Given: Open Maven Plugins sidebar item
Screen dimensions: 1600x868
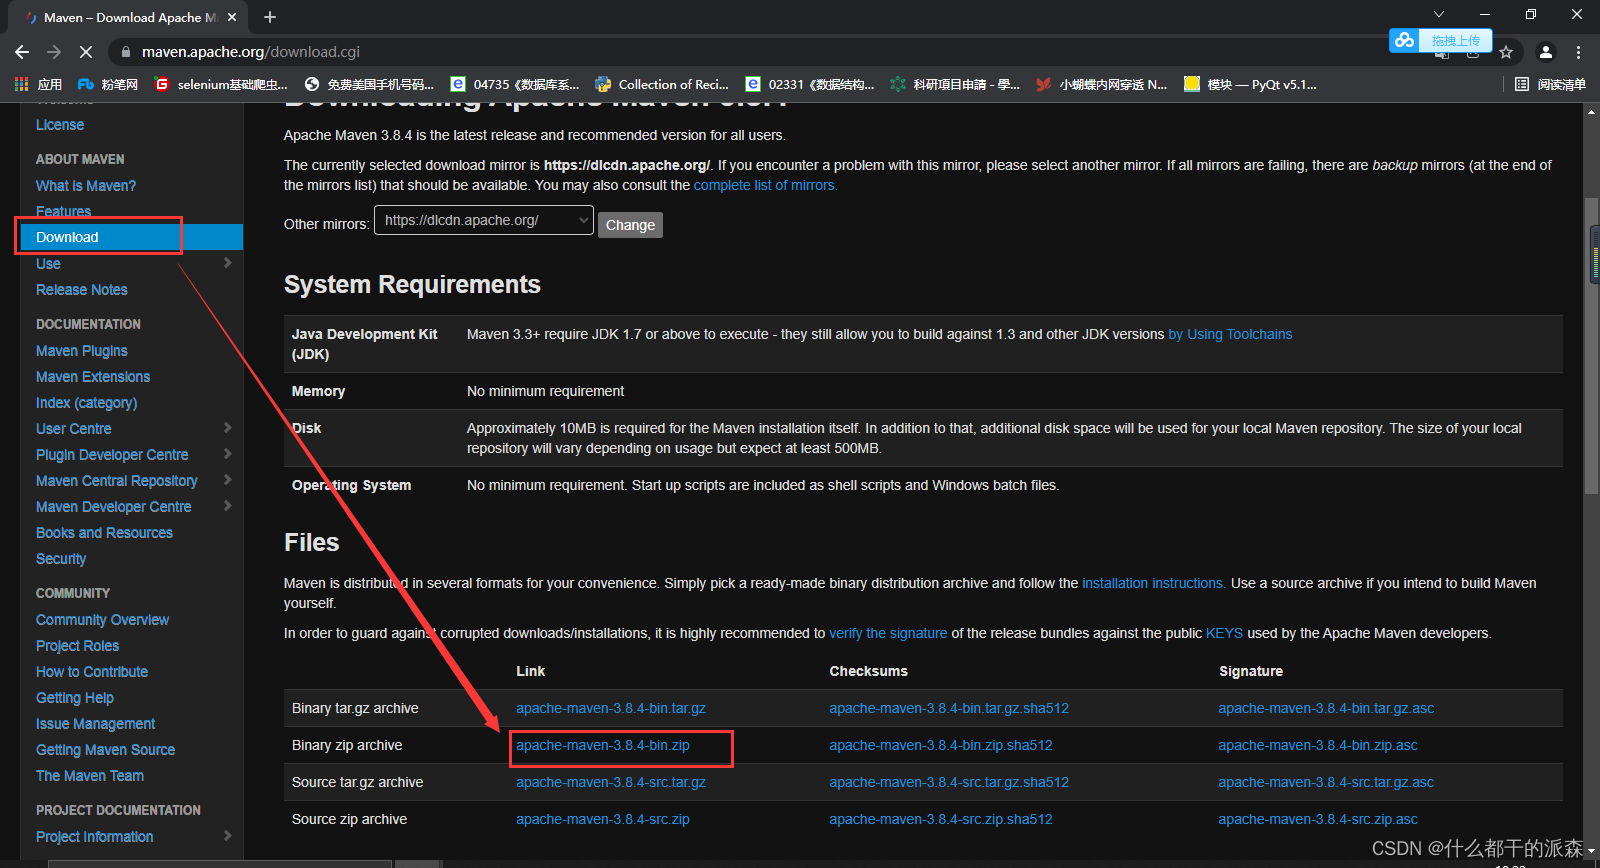Looking at the screenshot, I should [82, 351].
